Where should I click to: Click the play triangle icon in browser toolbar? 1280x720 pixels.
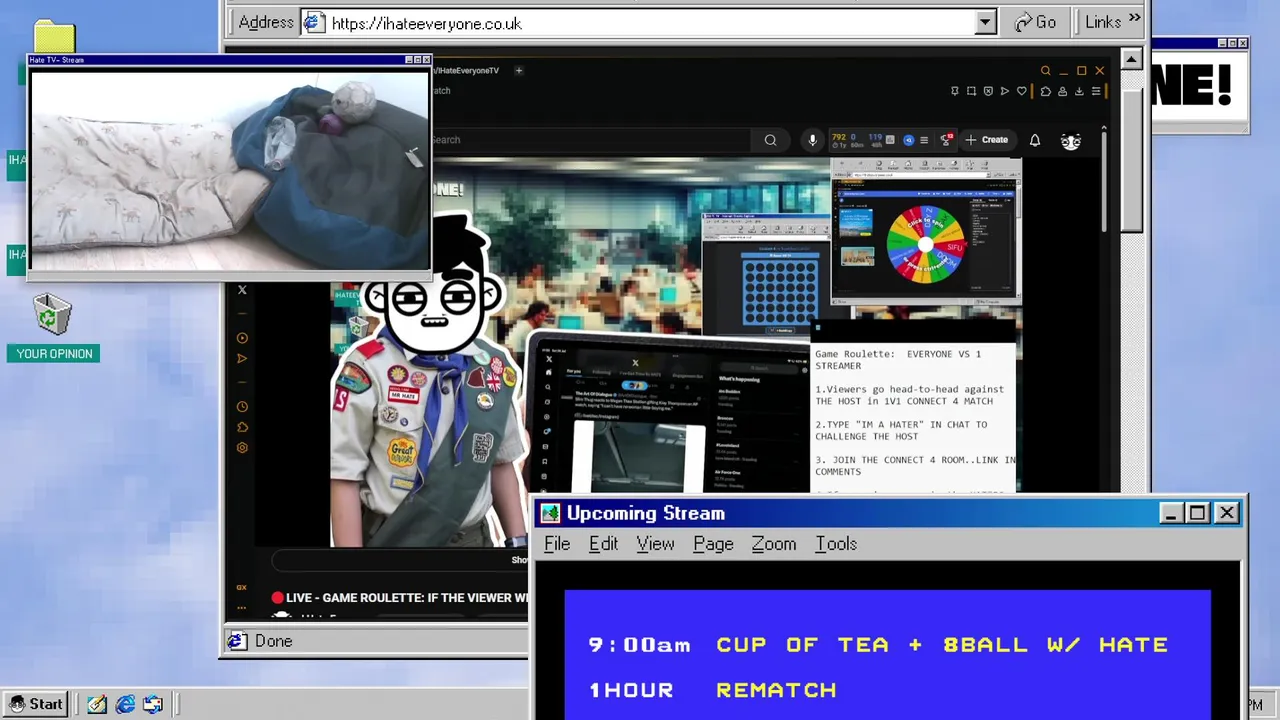tap(1005, 91)
